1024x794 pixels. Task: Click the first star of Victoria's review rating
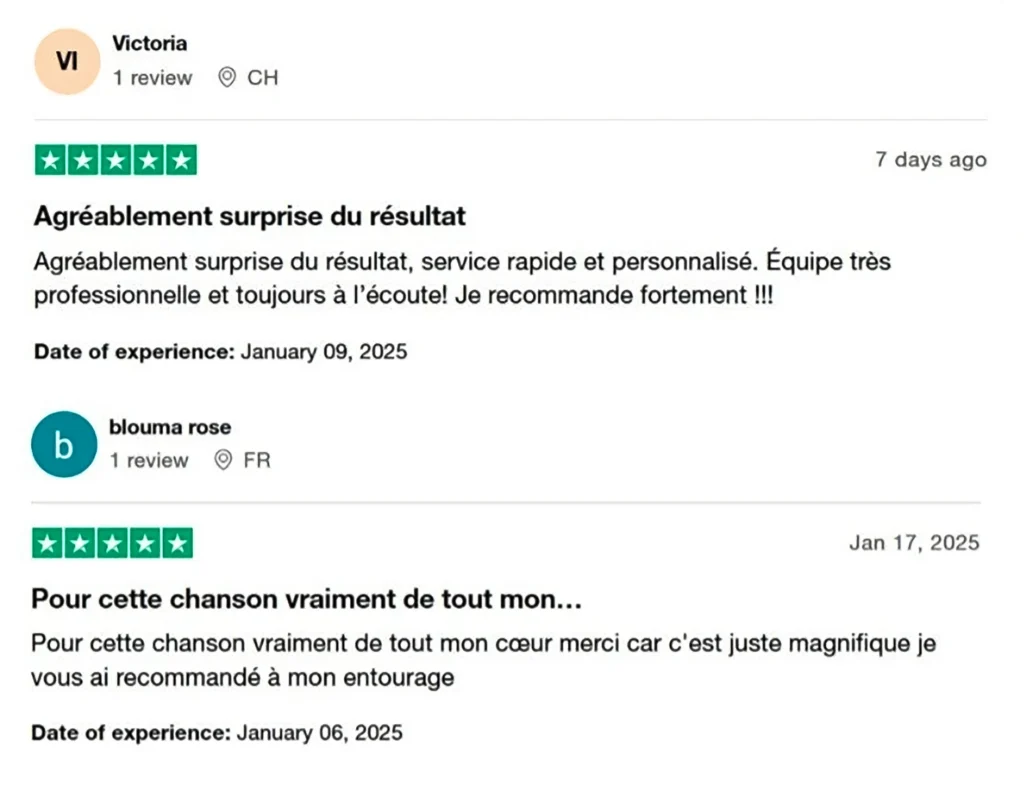coord(51,160)
